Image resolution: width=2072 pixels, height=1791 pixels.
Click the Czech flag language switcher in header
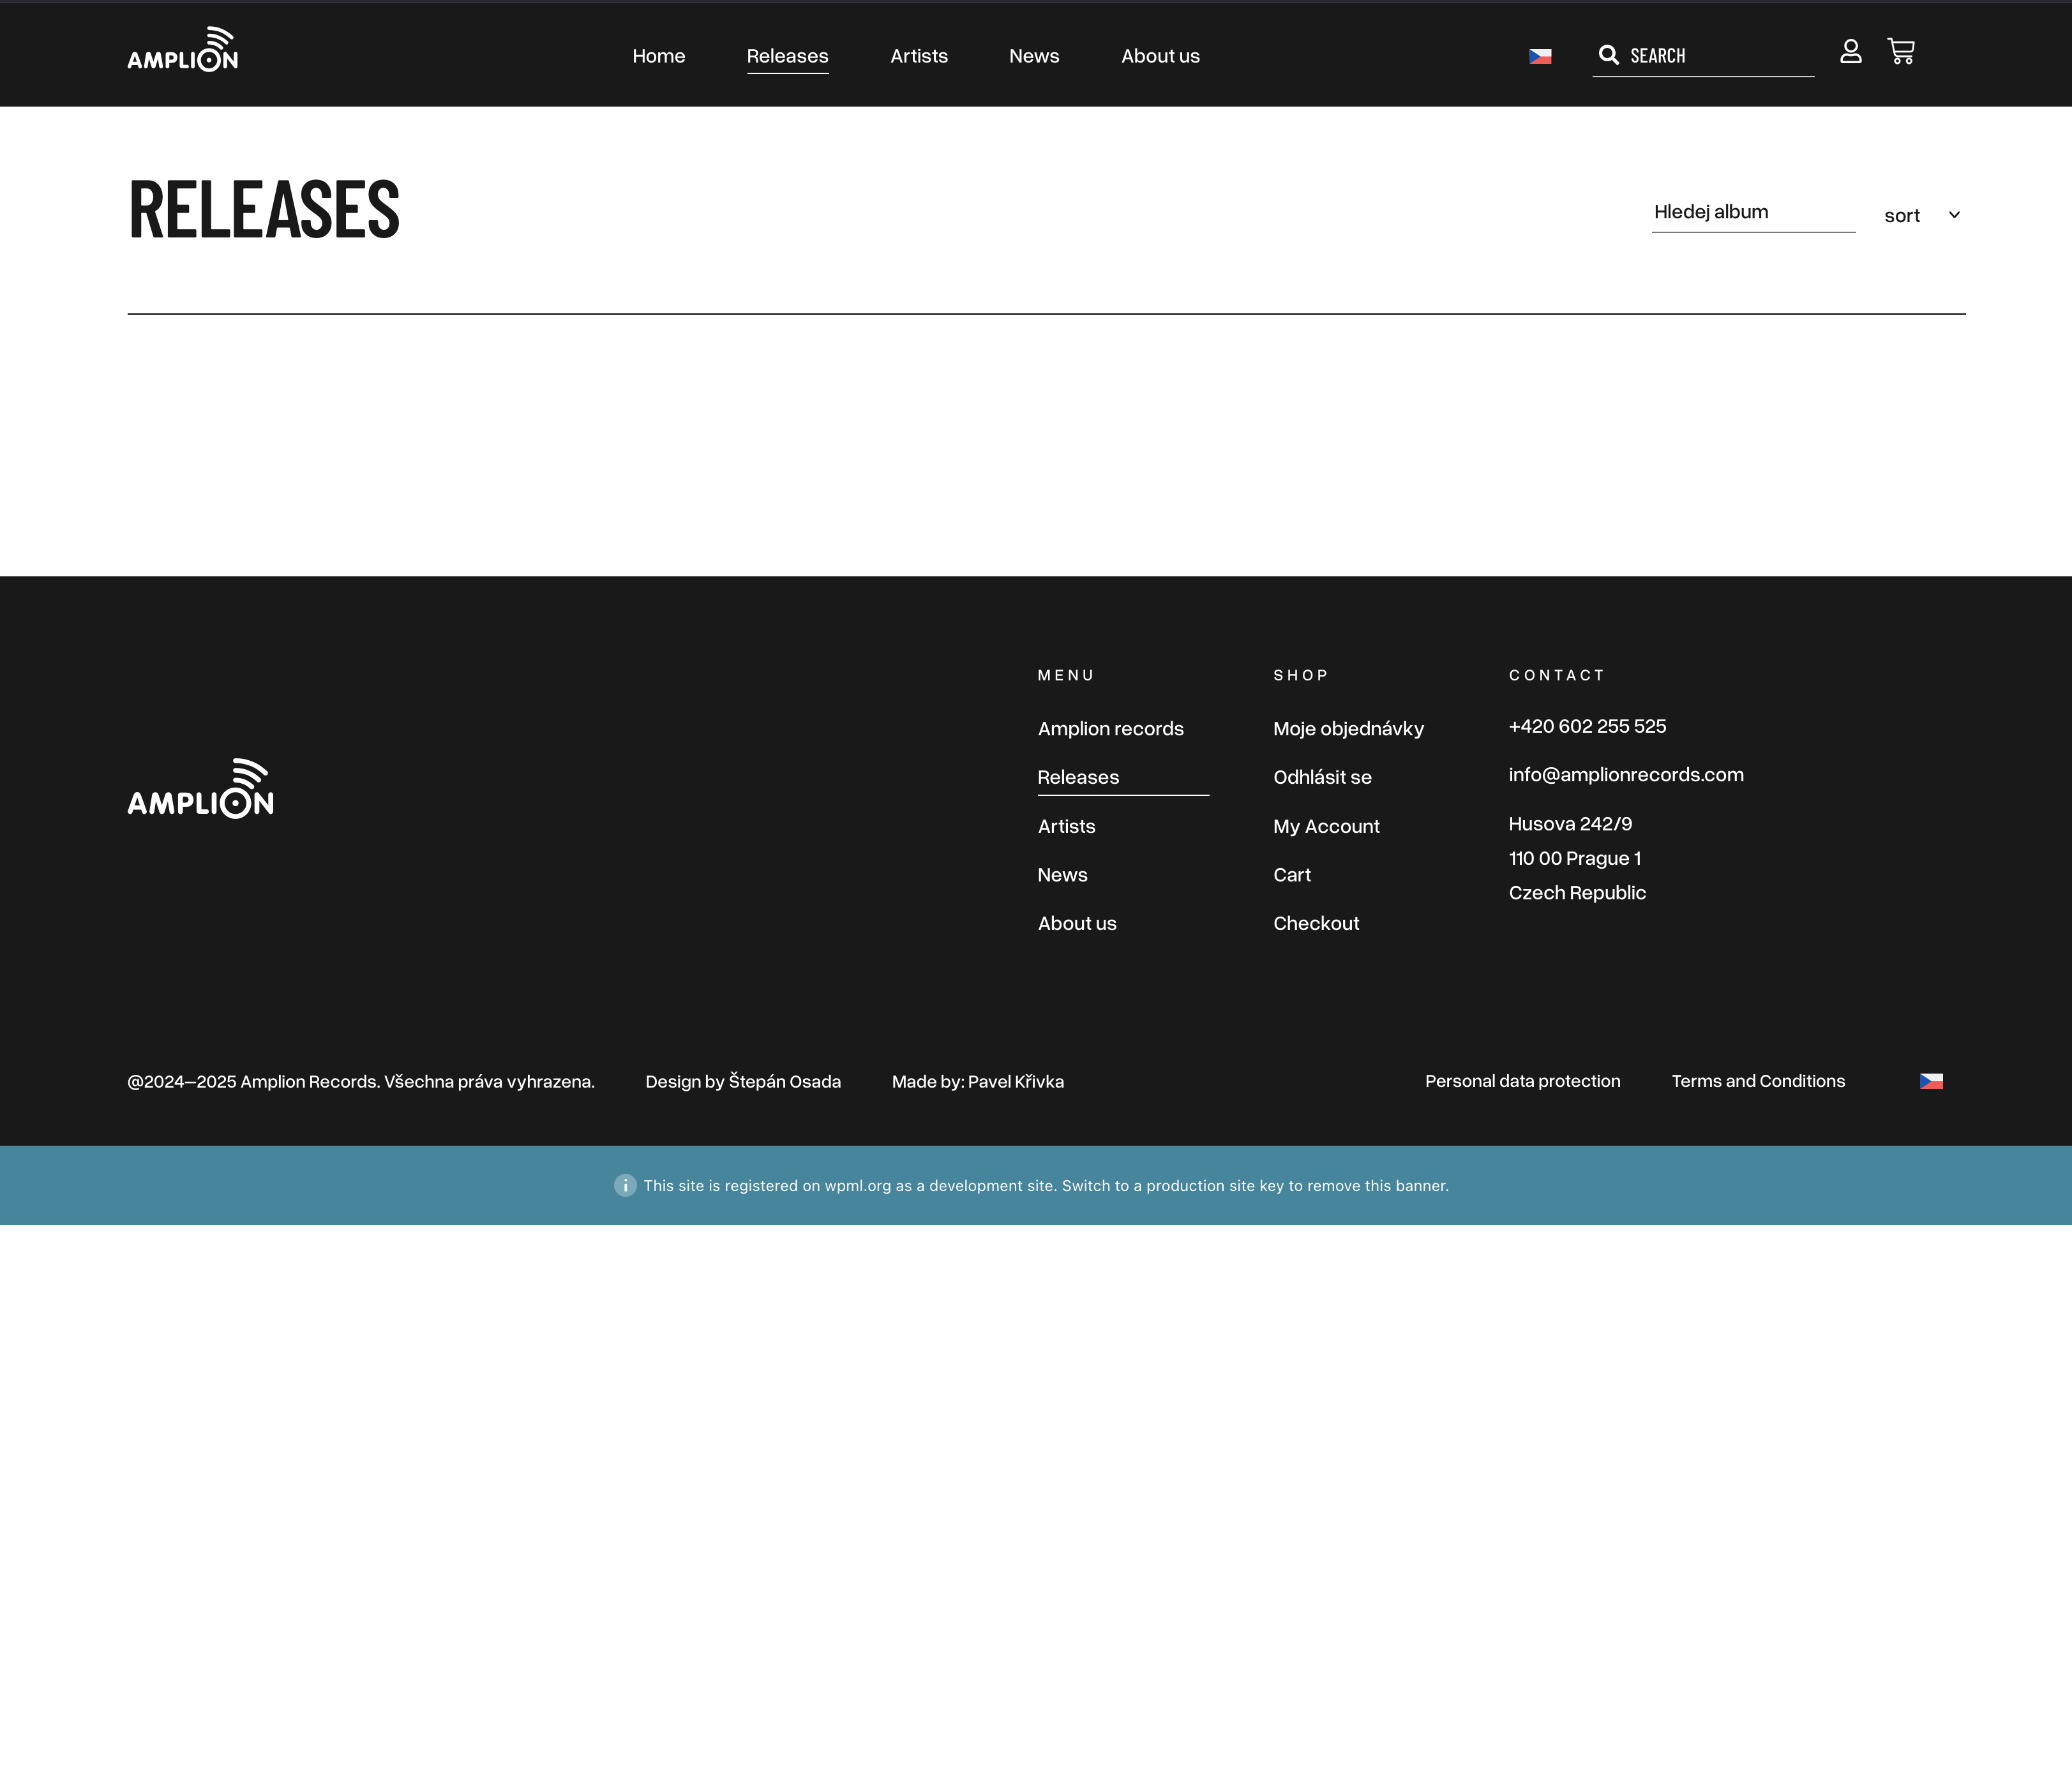point(1540,57)
